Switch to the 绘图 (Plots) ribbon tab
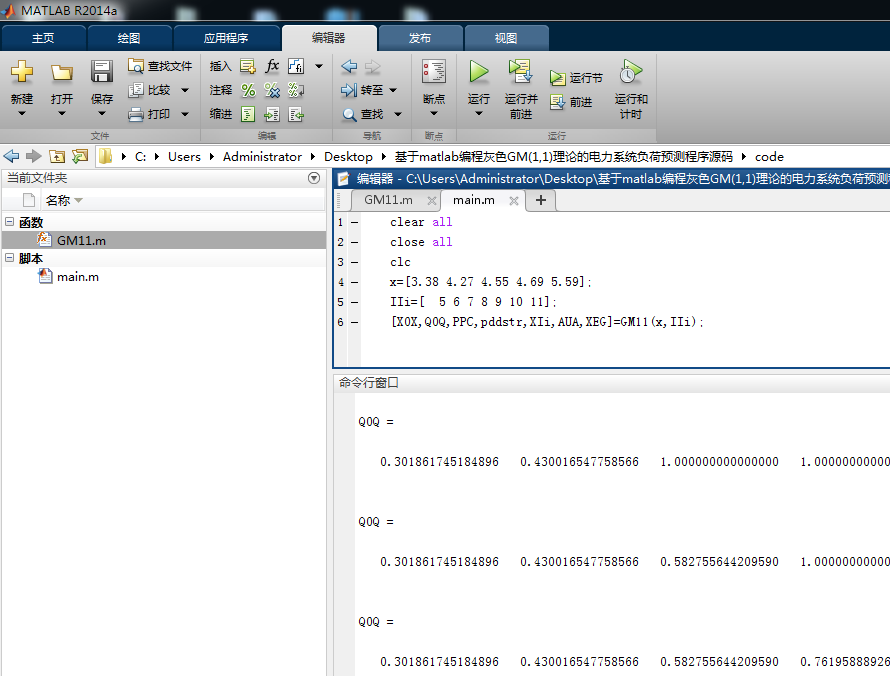This screenshot has width=890, height=676. [129, 38]
